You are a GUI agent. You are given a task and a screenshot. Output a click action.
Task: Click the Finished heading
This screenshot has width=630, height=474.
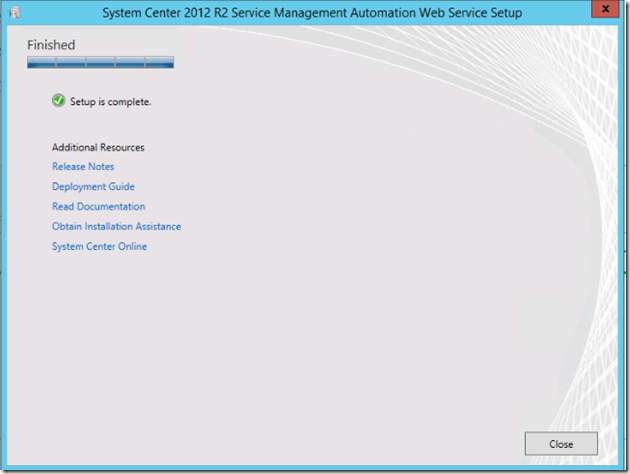point(51,45)
